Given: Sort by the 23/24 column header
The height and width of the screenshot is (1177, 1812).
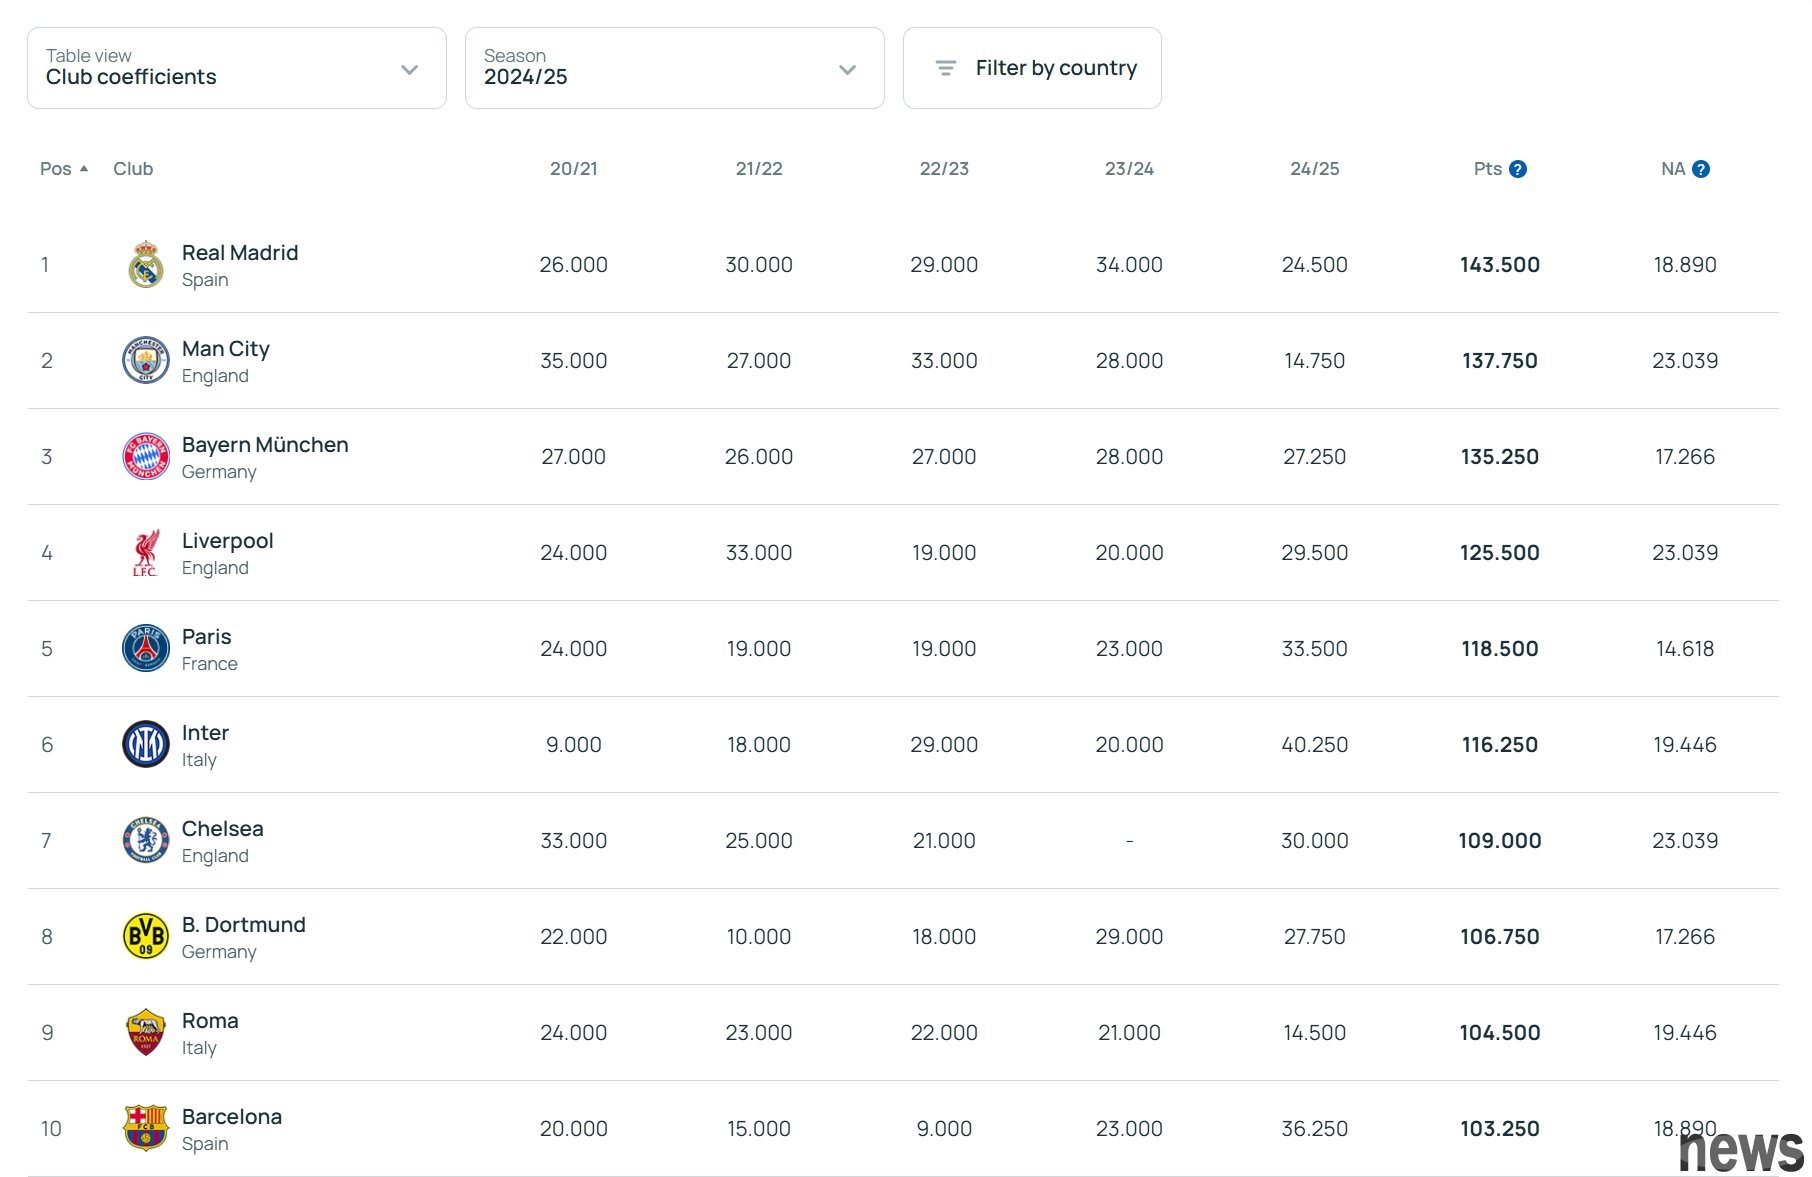Looking at the screenshot, I should click(x=1129, y=169).
